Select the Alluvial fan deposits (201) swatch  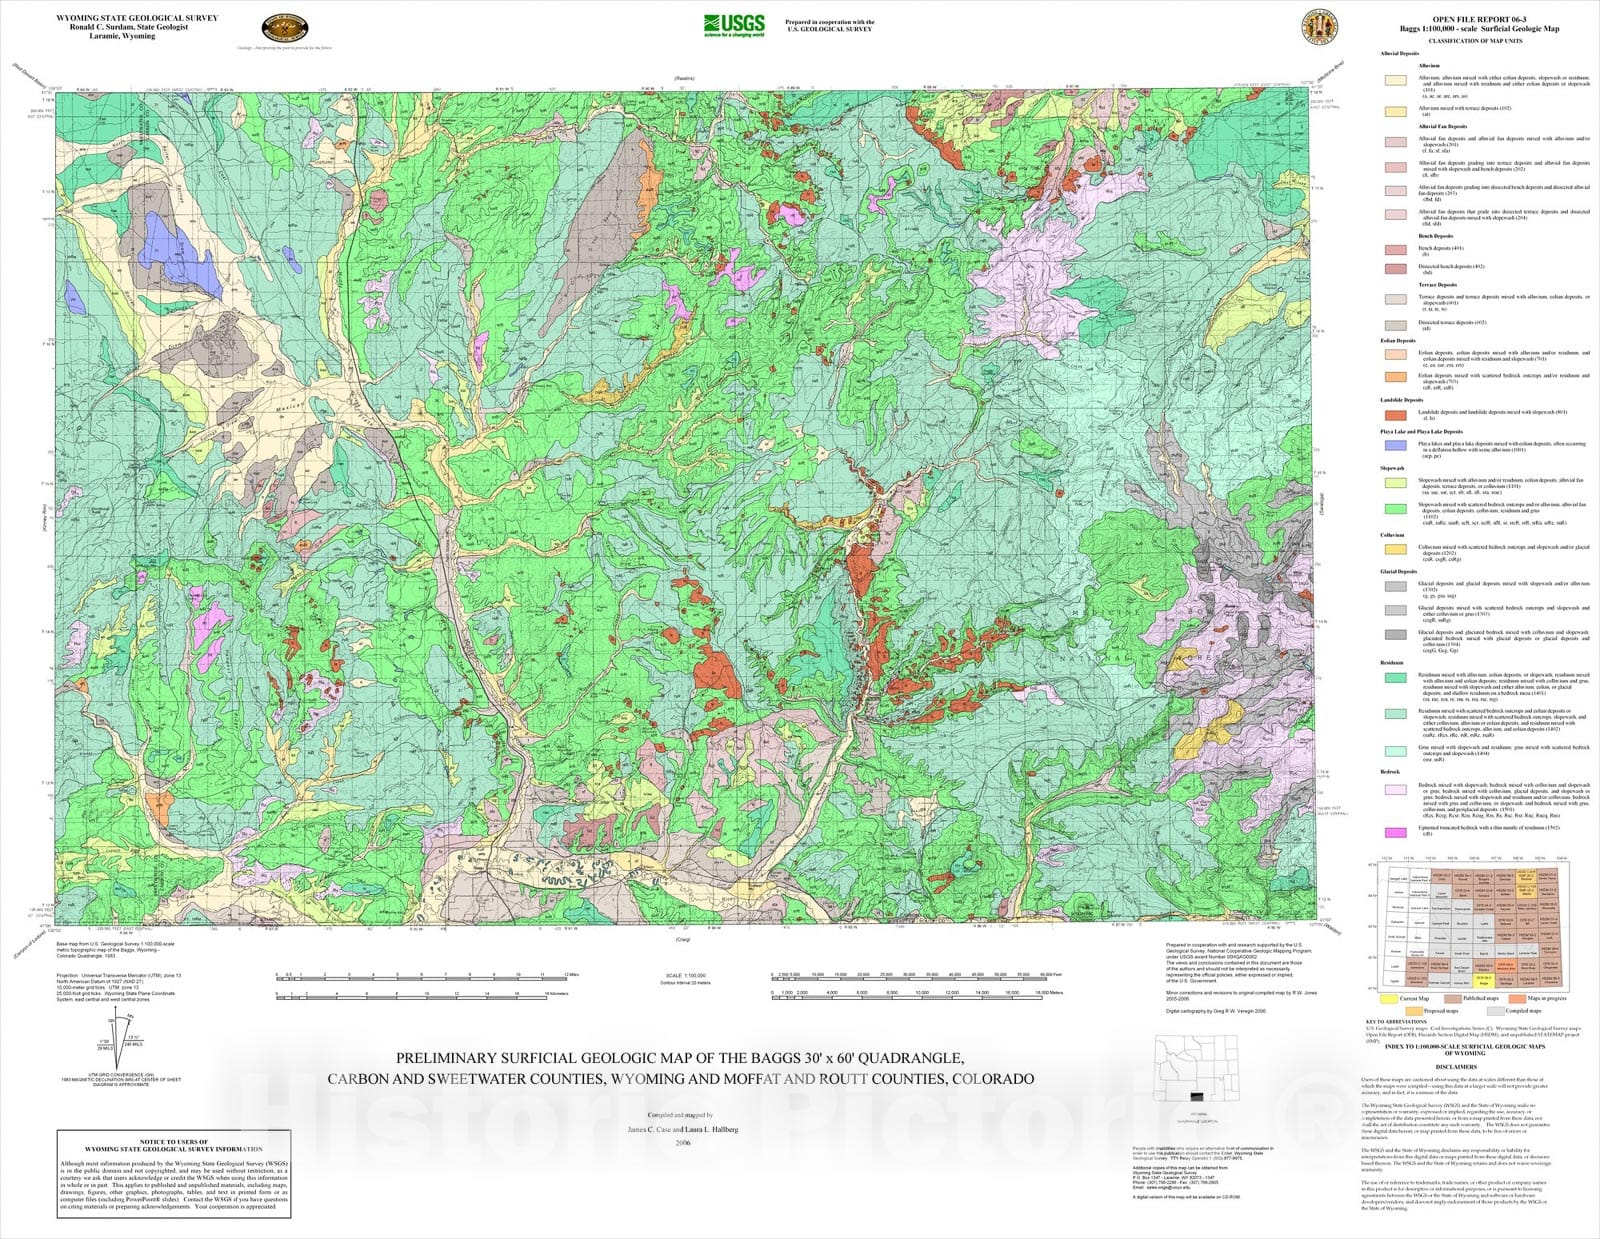coord(1395,142)
